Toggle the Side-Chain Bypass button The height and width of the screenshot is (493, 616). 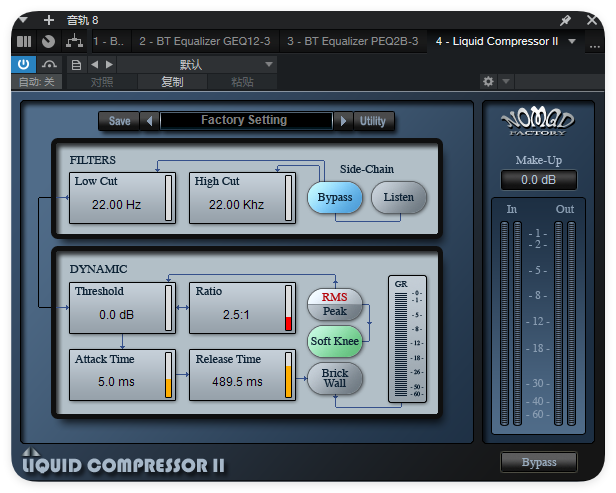point(335,197)
